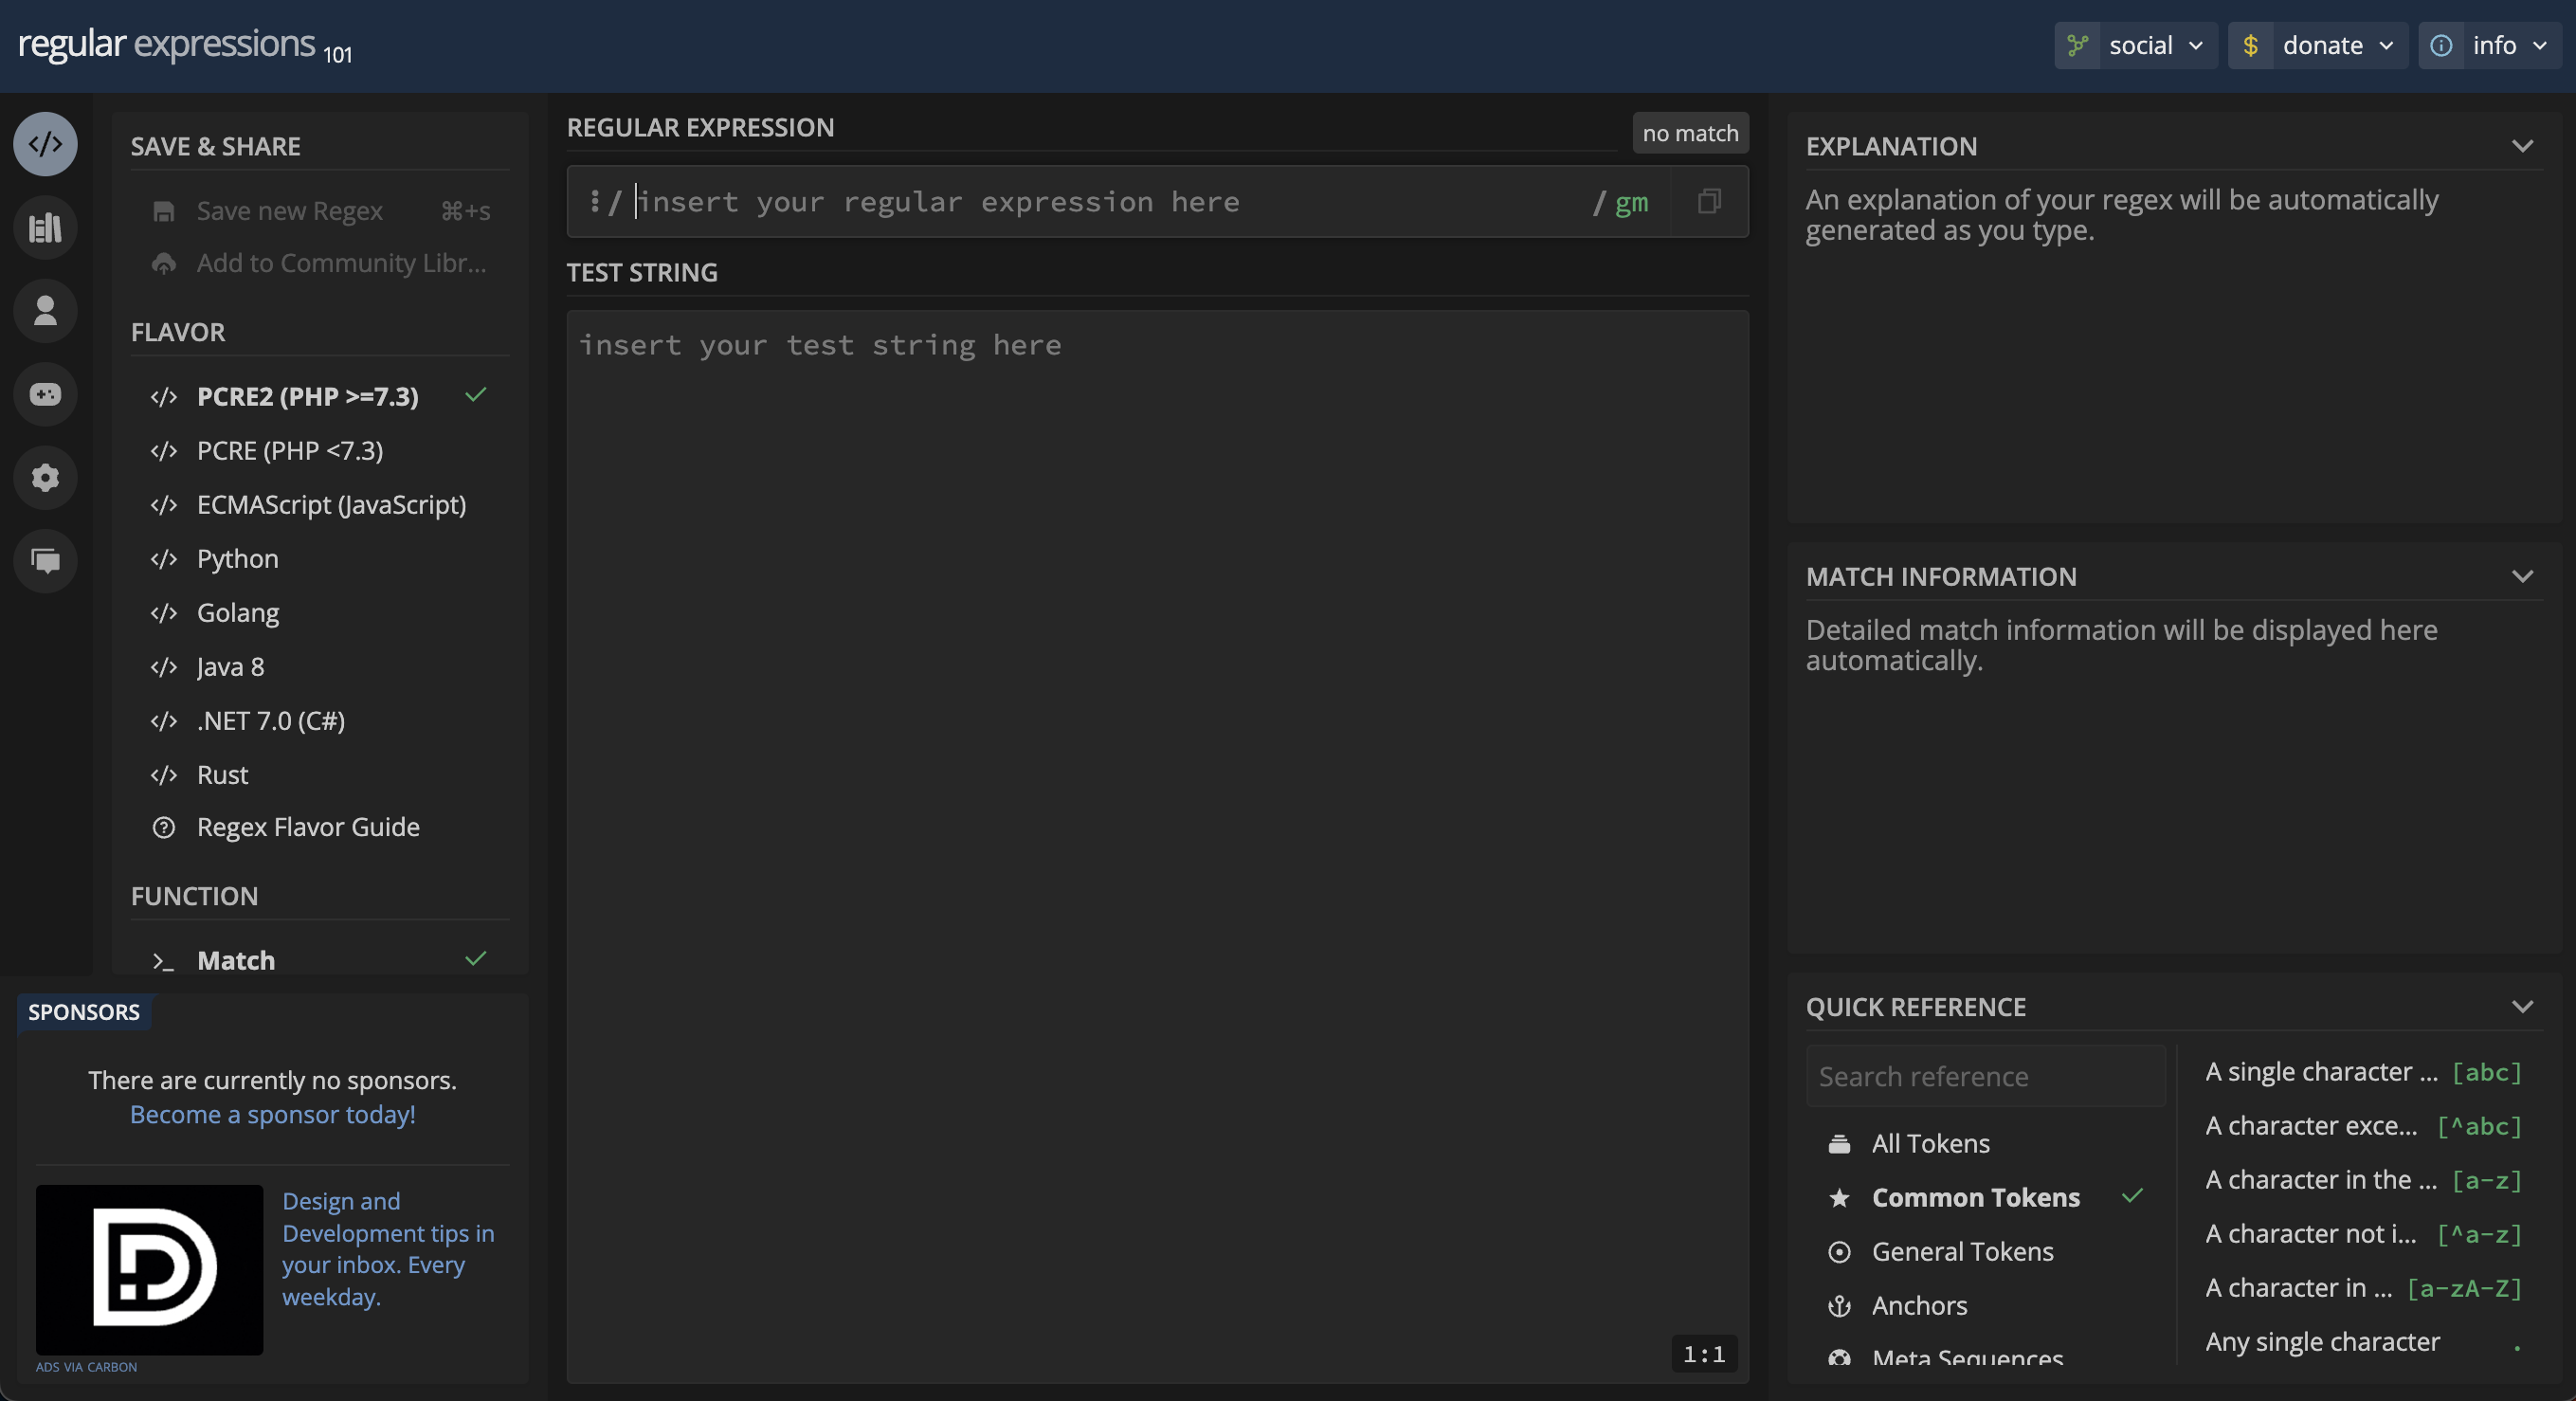Open the Regex Flavor Guide
Viewport: 2576px width, 1401px height.
(307, 827)
